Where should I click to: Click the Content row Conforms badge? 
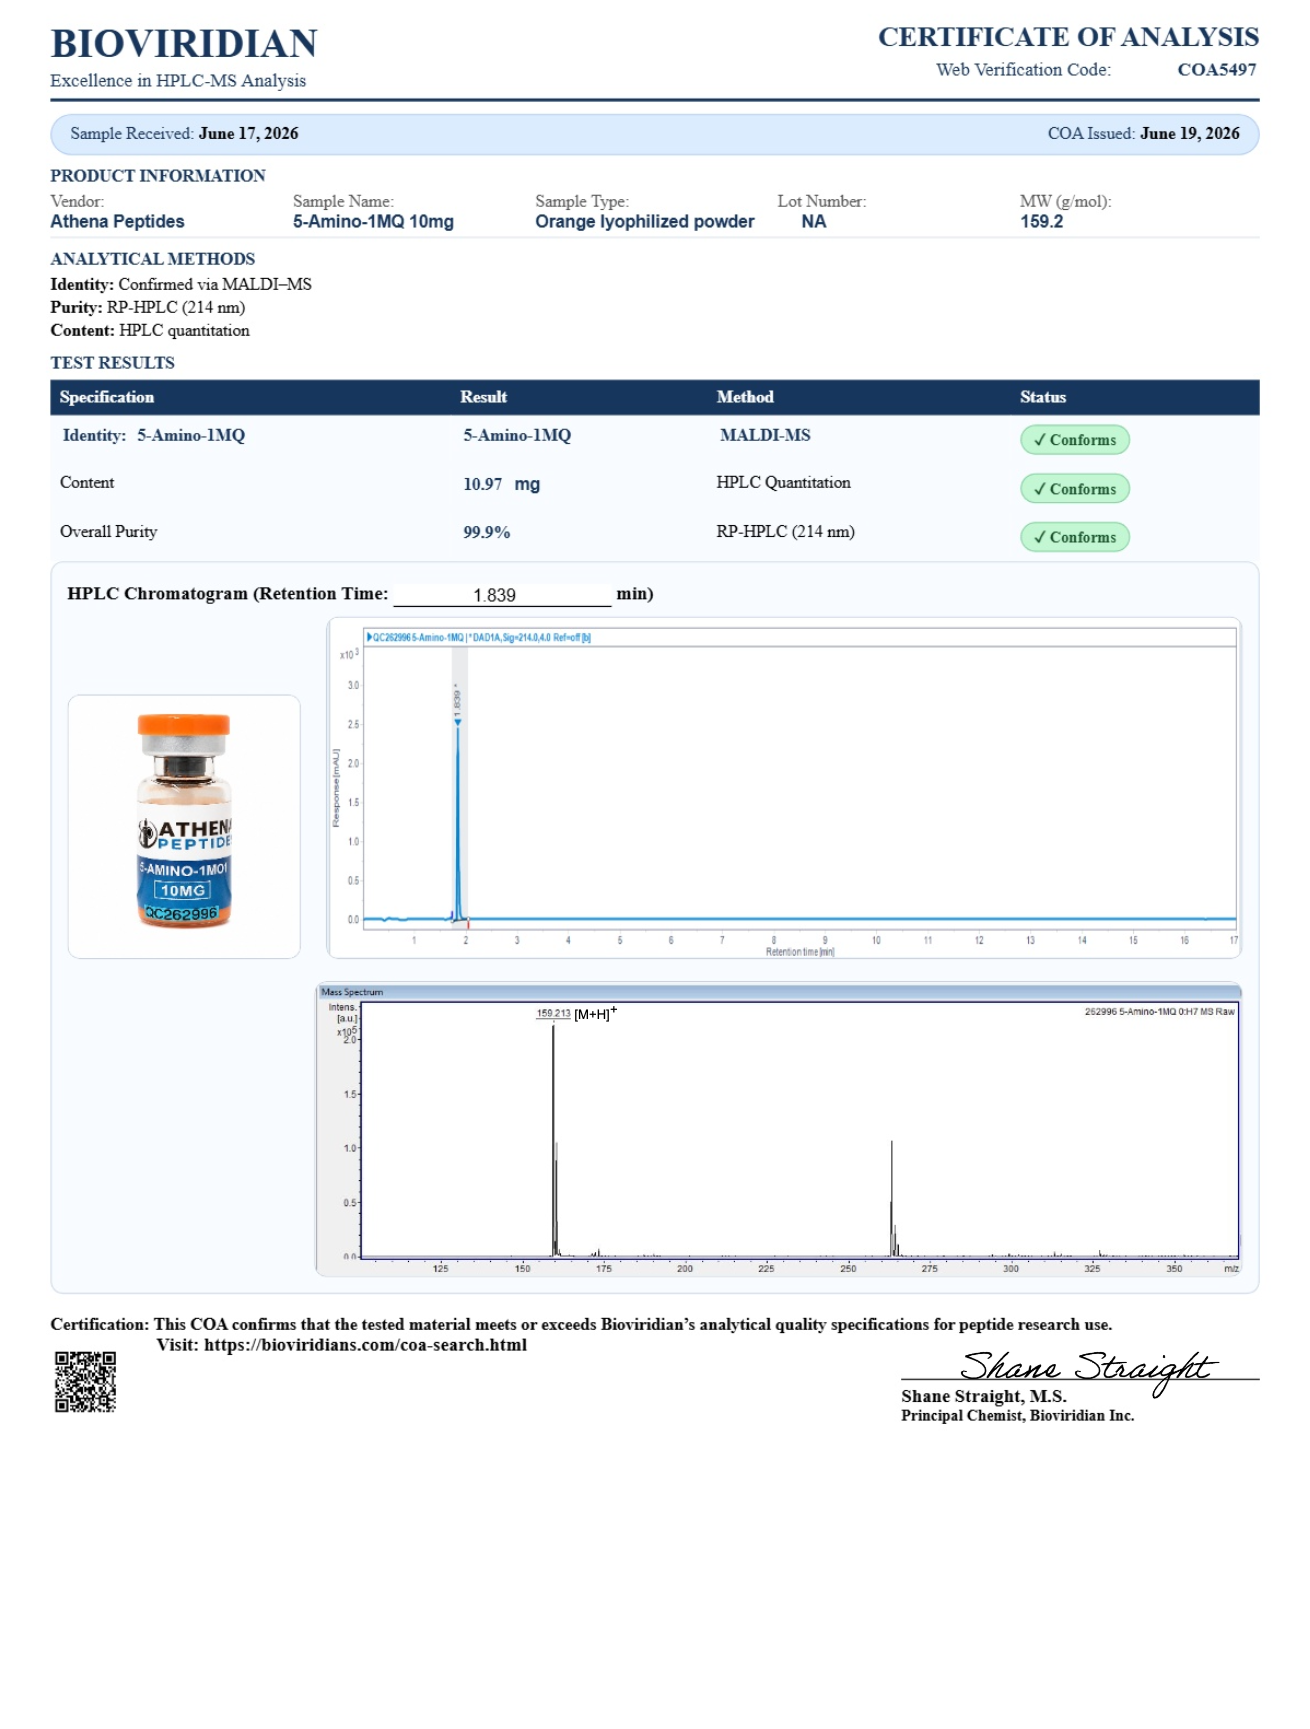(1075, 489)
